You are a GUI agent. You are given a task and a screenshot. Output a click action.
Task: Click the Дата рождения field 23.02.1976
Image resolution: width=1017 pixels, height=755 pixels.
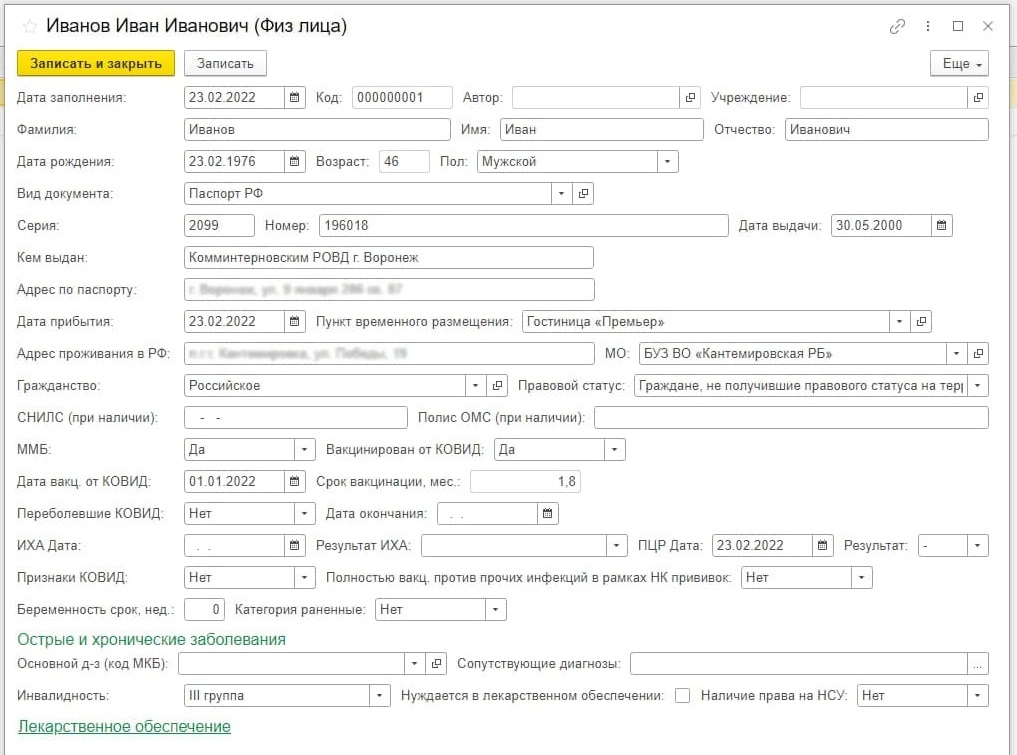pos(234,162)
